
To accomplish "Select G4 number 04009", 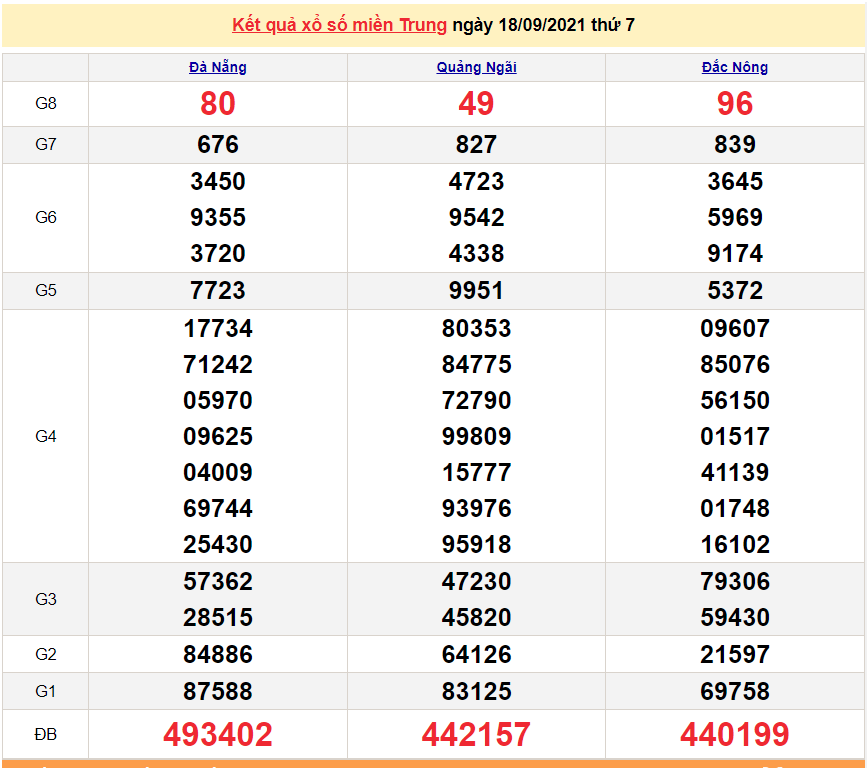I will click(218, 472).
